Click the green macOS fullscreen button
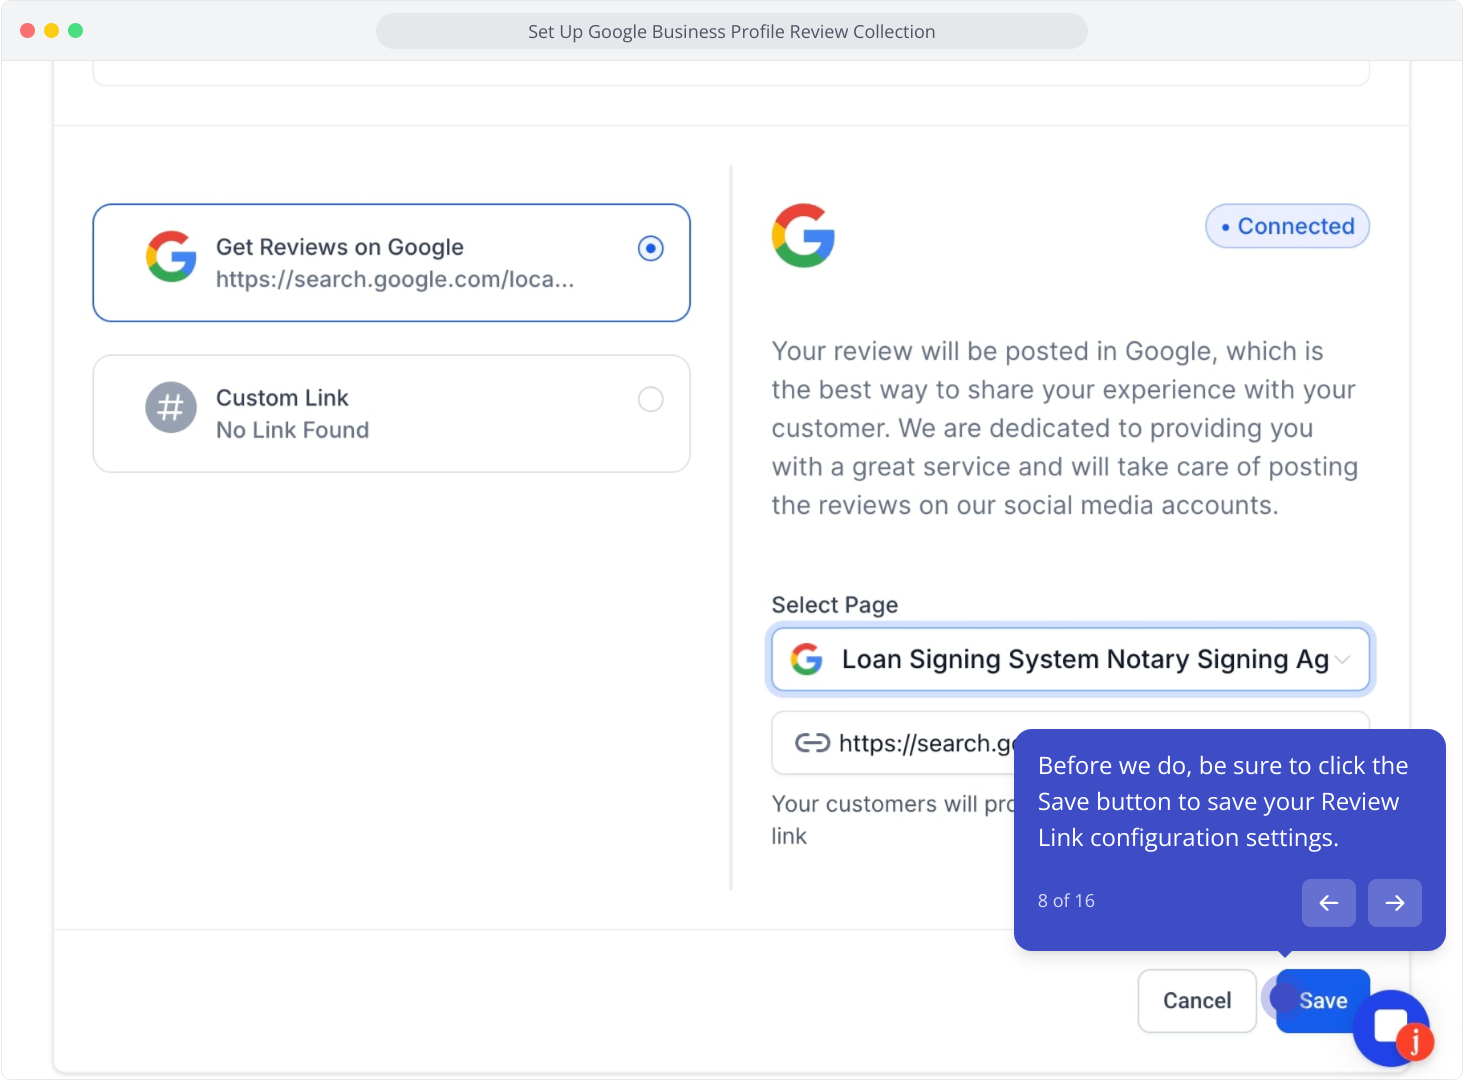 pyautogui.click(x=75, y=31)
